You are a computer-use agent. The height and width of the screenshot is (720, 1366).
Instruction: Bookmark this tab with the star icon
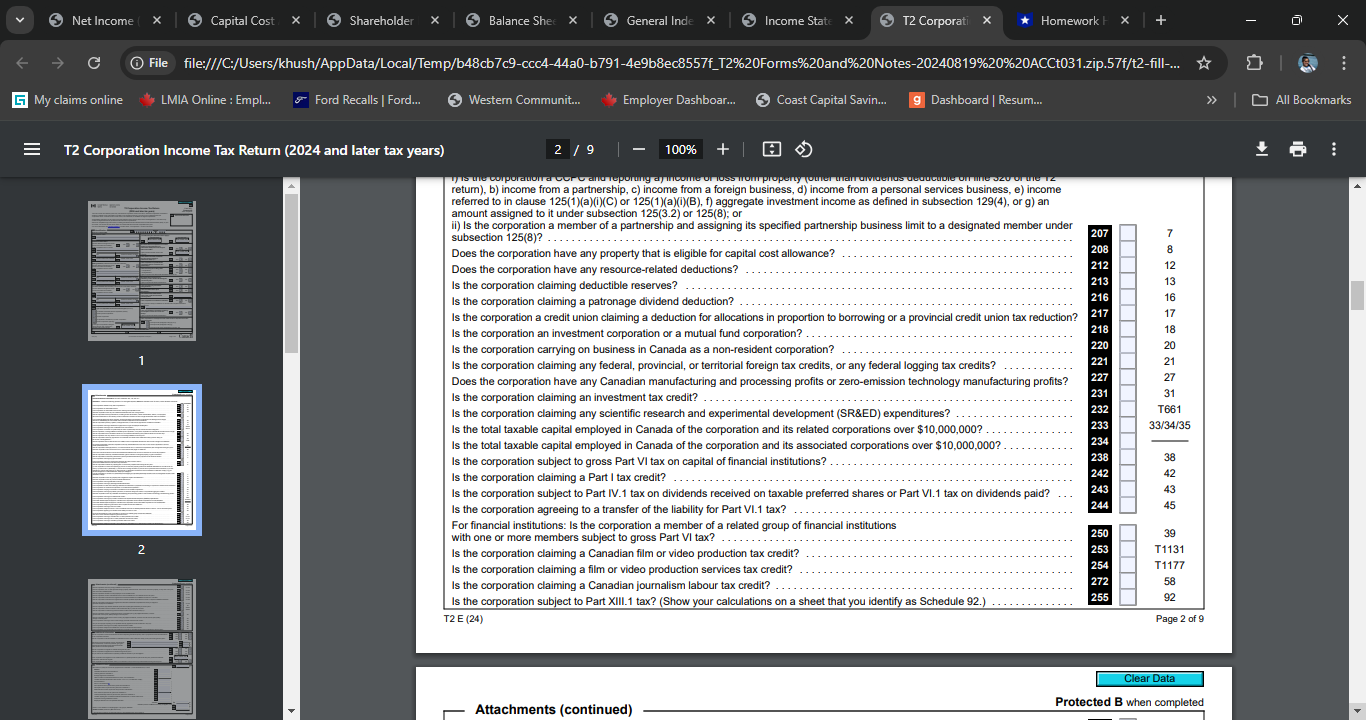tap(1204, 63)
